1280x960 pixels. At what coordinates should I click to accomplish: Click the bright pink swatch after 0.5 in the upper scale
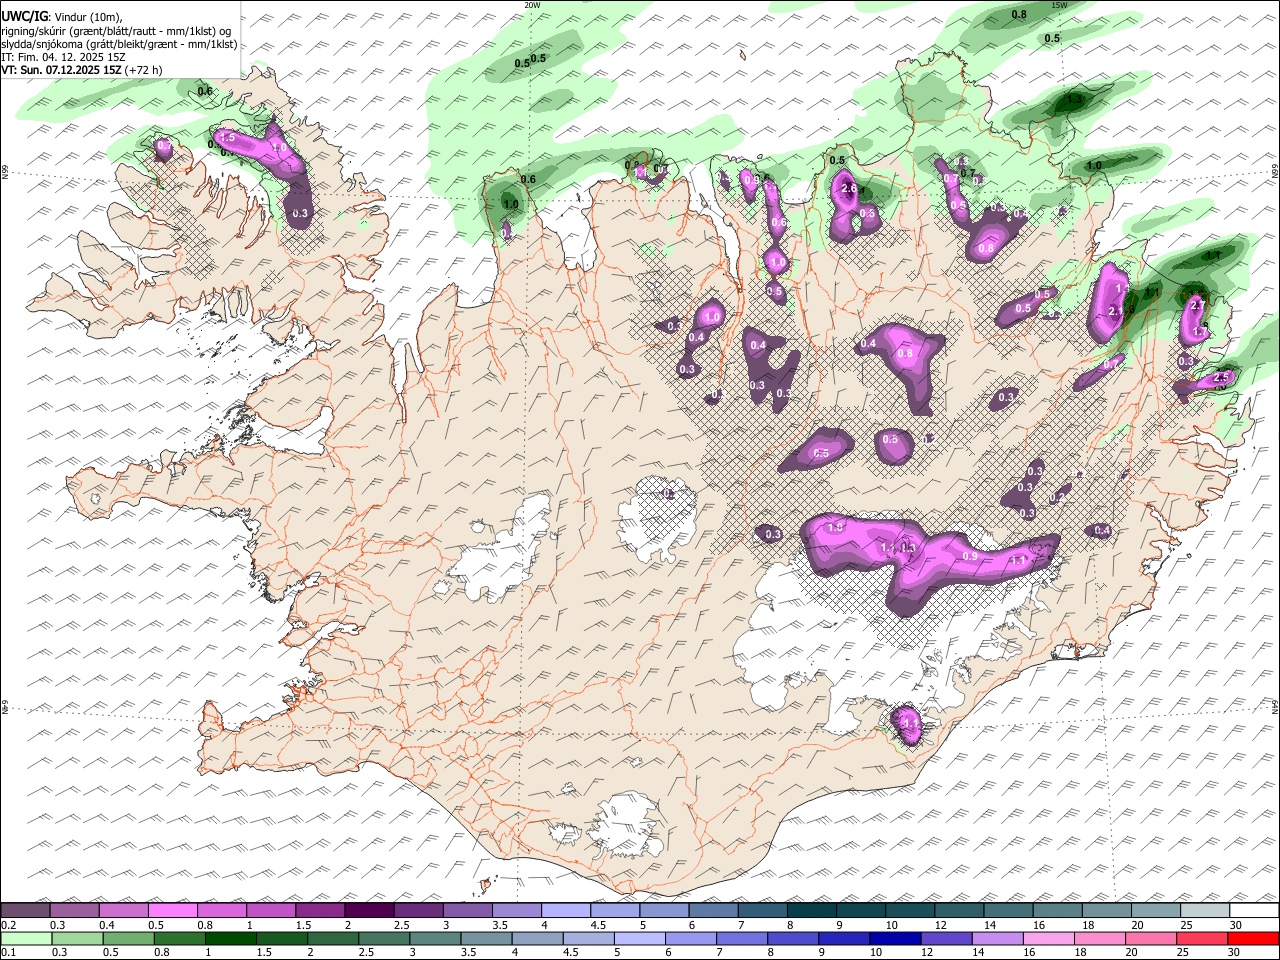[x=172, y=911]
